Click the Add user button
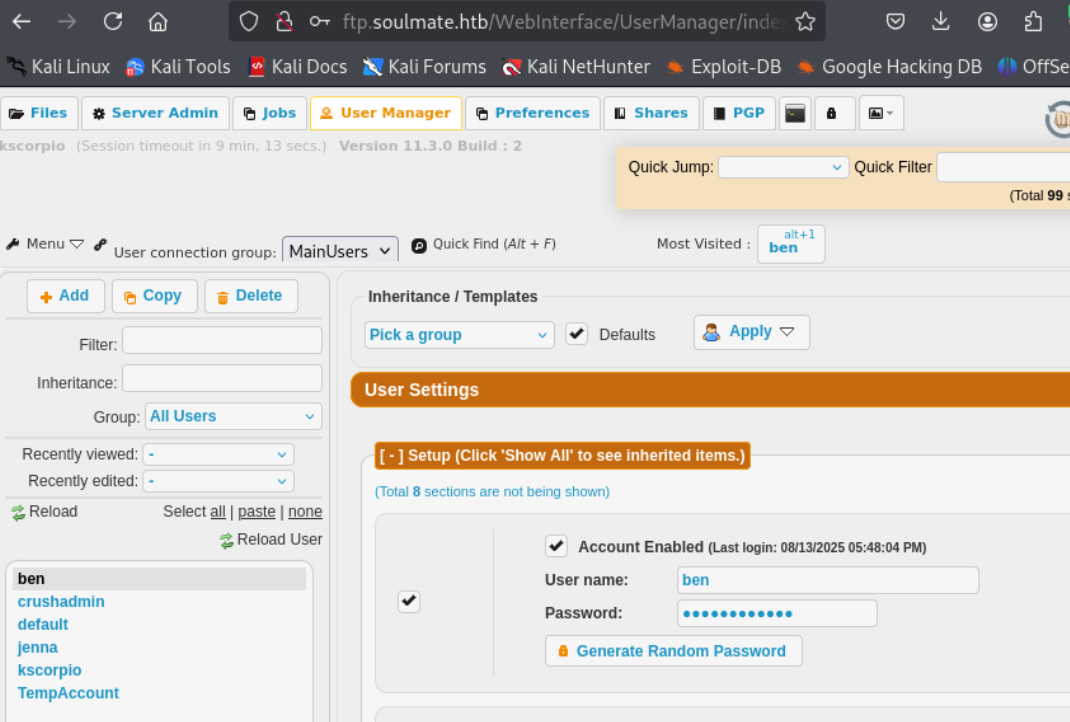The width and height of the screenshot is (1070, 722). (65, 296)
